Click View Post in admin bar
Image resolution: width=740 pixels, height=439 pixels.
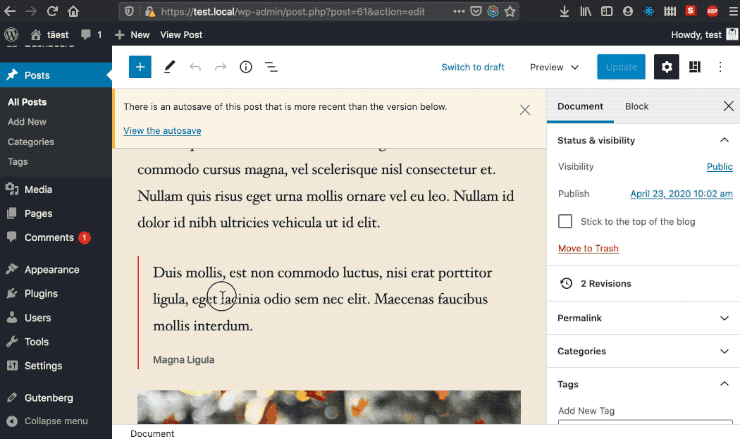coord(181,34)
